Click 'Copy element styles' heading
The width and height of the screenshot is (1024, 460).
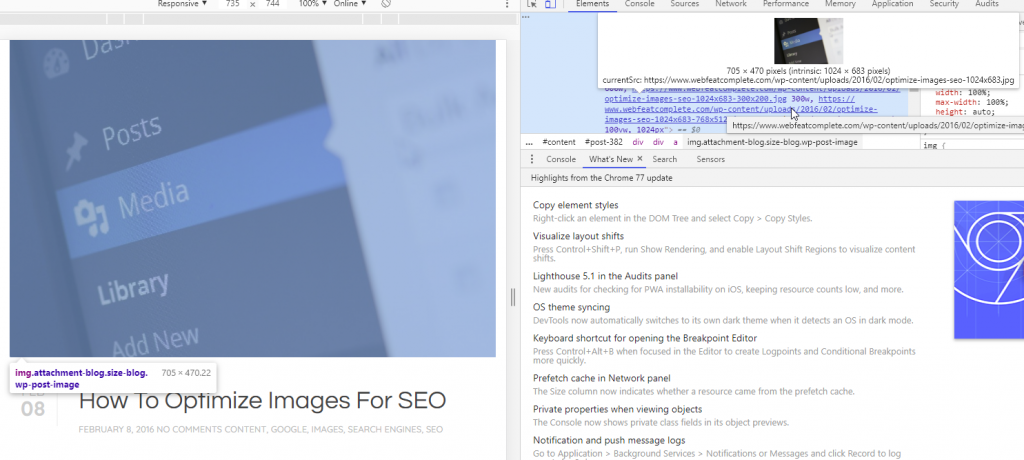575,205
